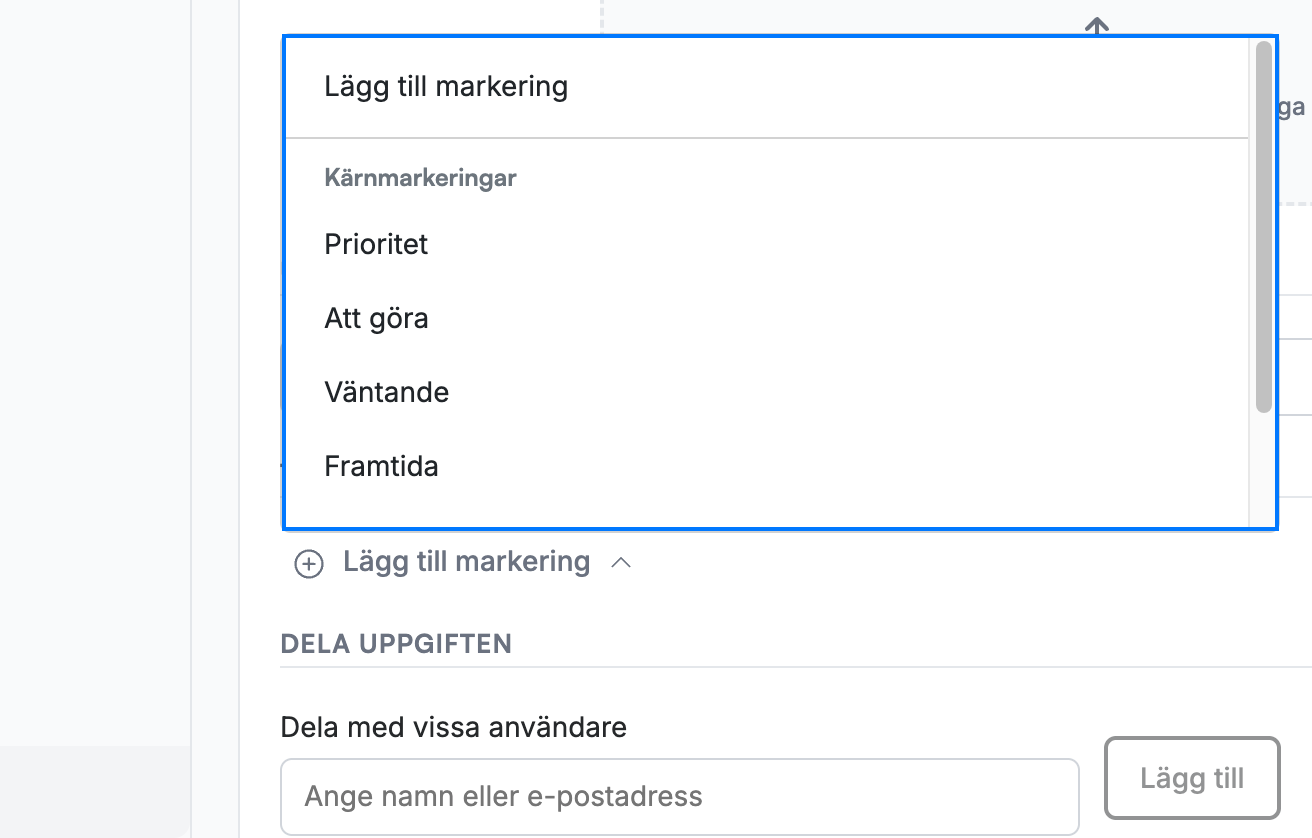Collapse the list with the caret up chevron
The height and width of the screenshot is (838, 1312).
[621, 563]
